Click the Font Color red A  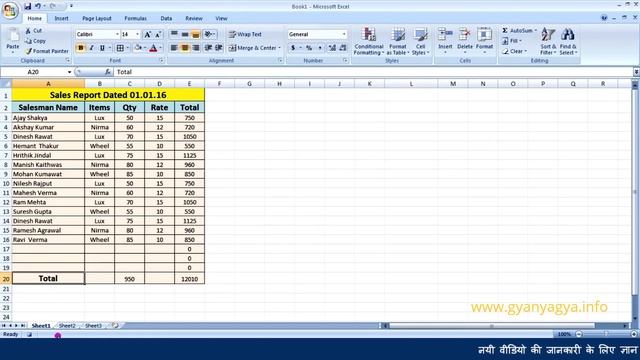point(153,48)
